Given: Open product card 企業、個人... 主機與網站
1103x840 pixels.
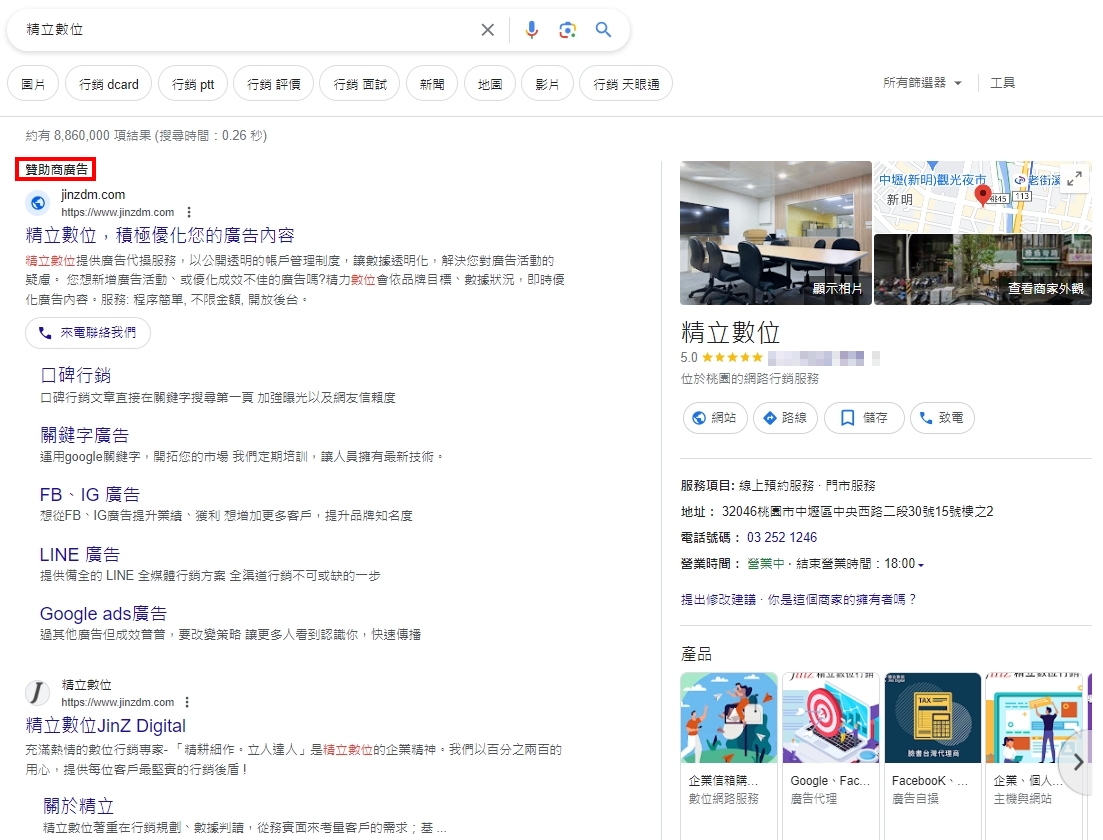Looking at the screenshot, I should [x=1034, y=754].
